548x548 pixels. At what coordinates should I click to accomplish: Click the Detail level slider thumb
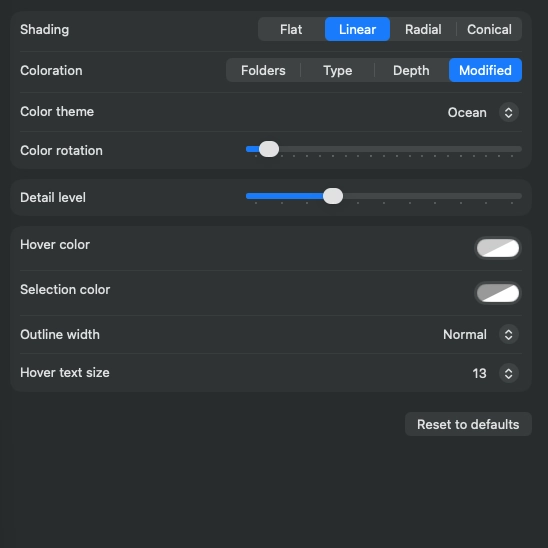pos(333,196)
